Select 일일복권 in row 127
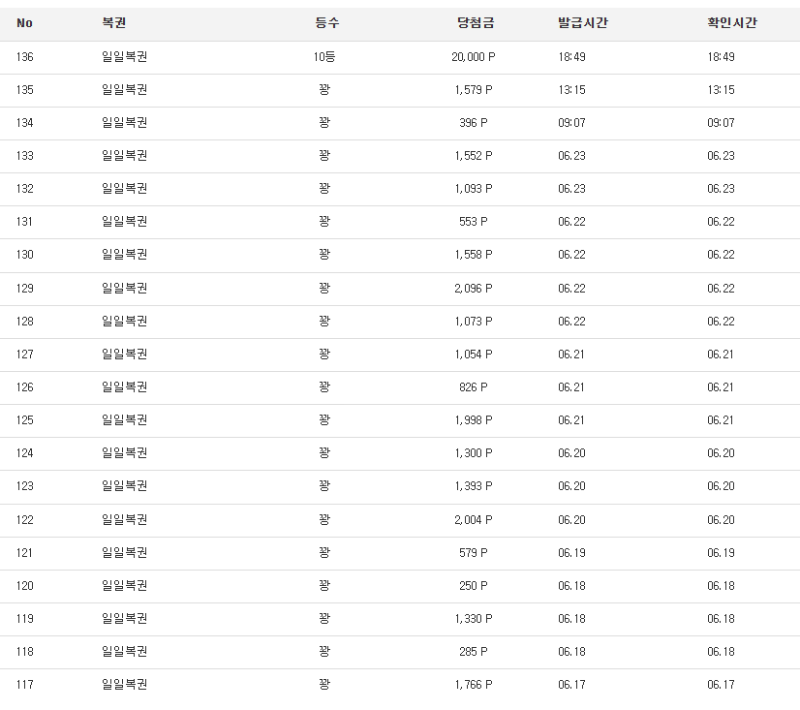This screenshot has height=710, width=800. click(x=124, y=354)
